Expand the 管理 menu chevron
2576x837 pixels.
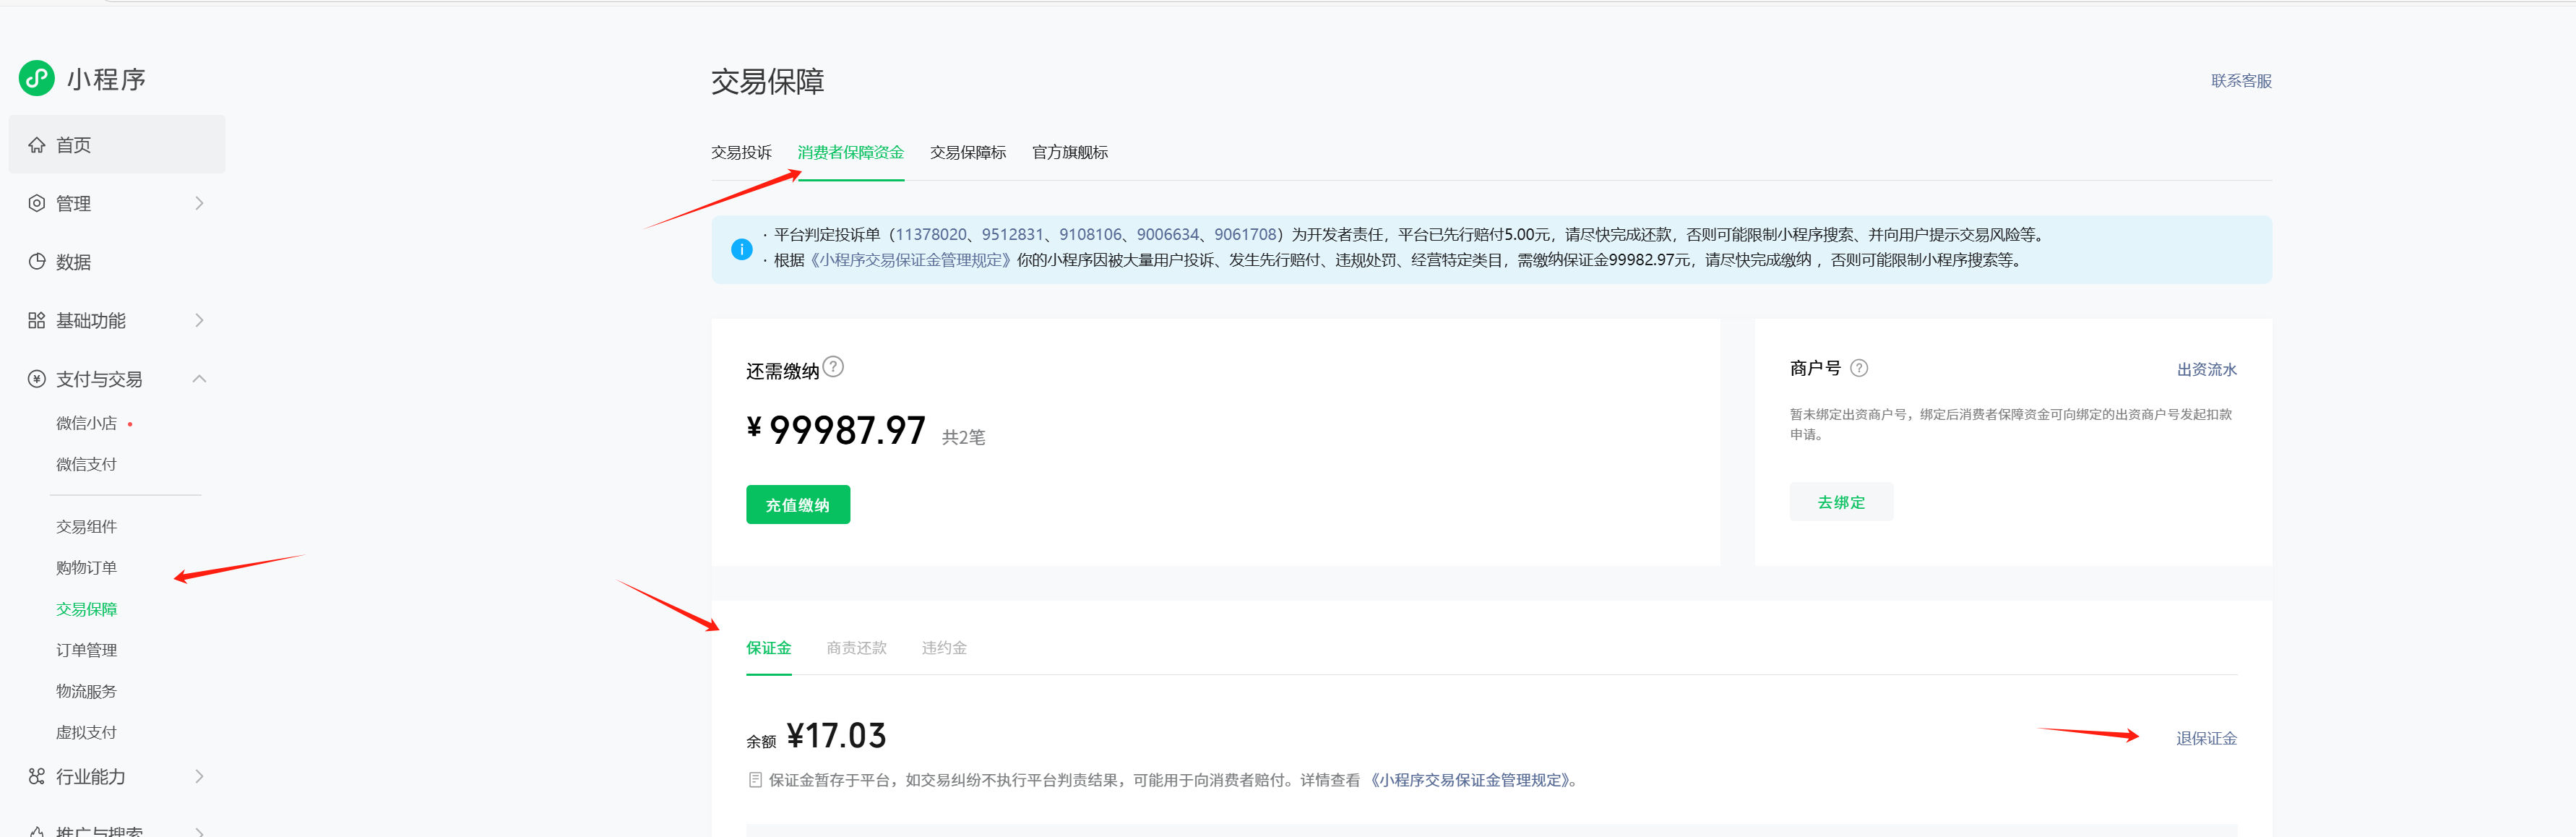[199, 203]
